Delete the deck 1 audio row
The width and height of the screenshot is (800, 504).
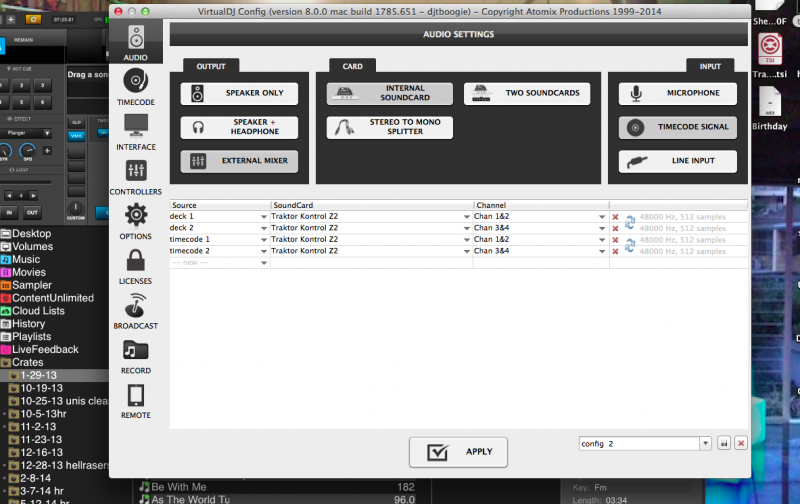[x=615, y=217]
